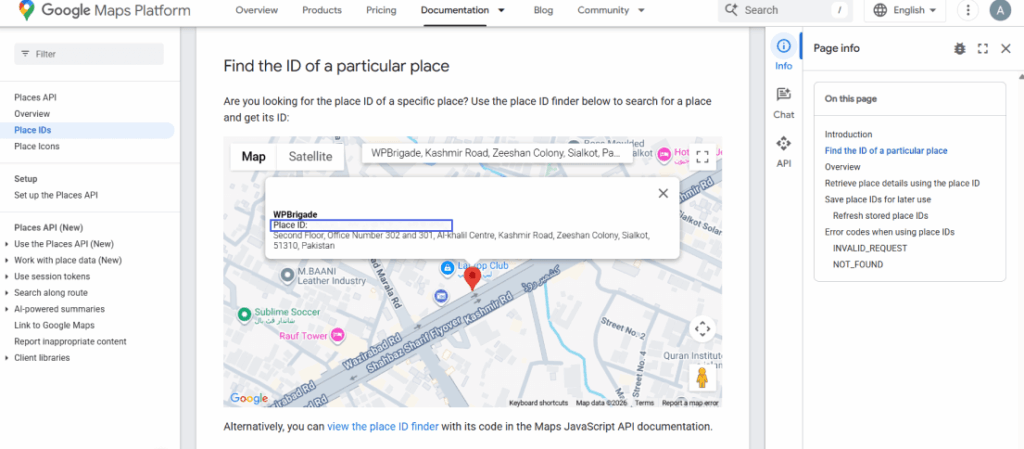The image size is (1024, 449).
Task: Close the WPBrigade info window
Action: click(663, 193)
